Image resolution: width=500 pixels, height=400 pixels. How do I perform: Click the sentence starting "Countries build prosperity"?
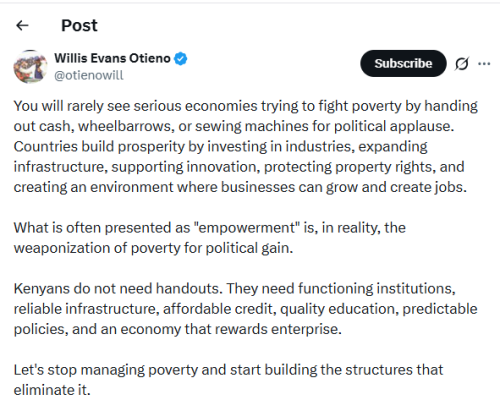240,167
